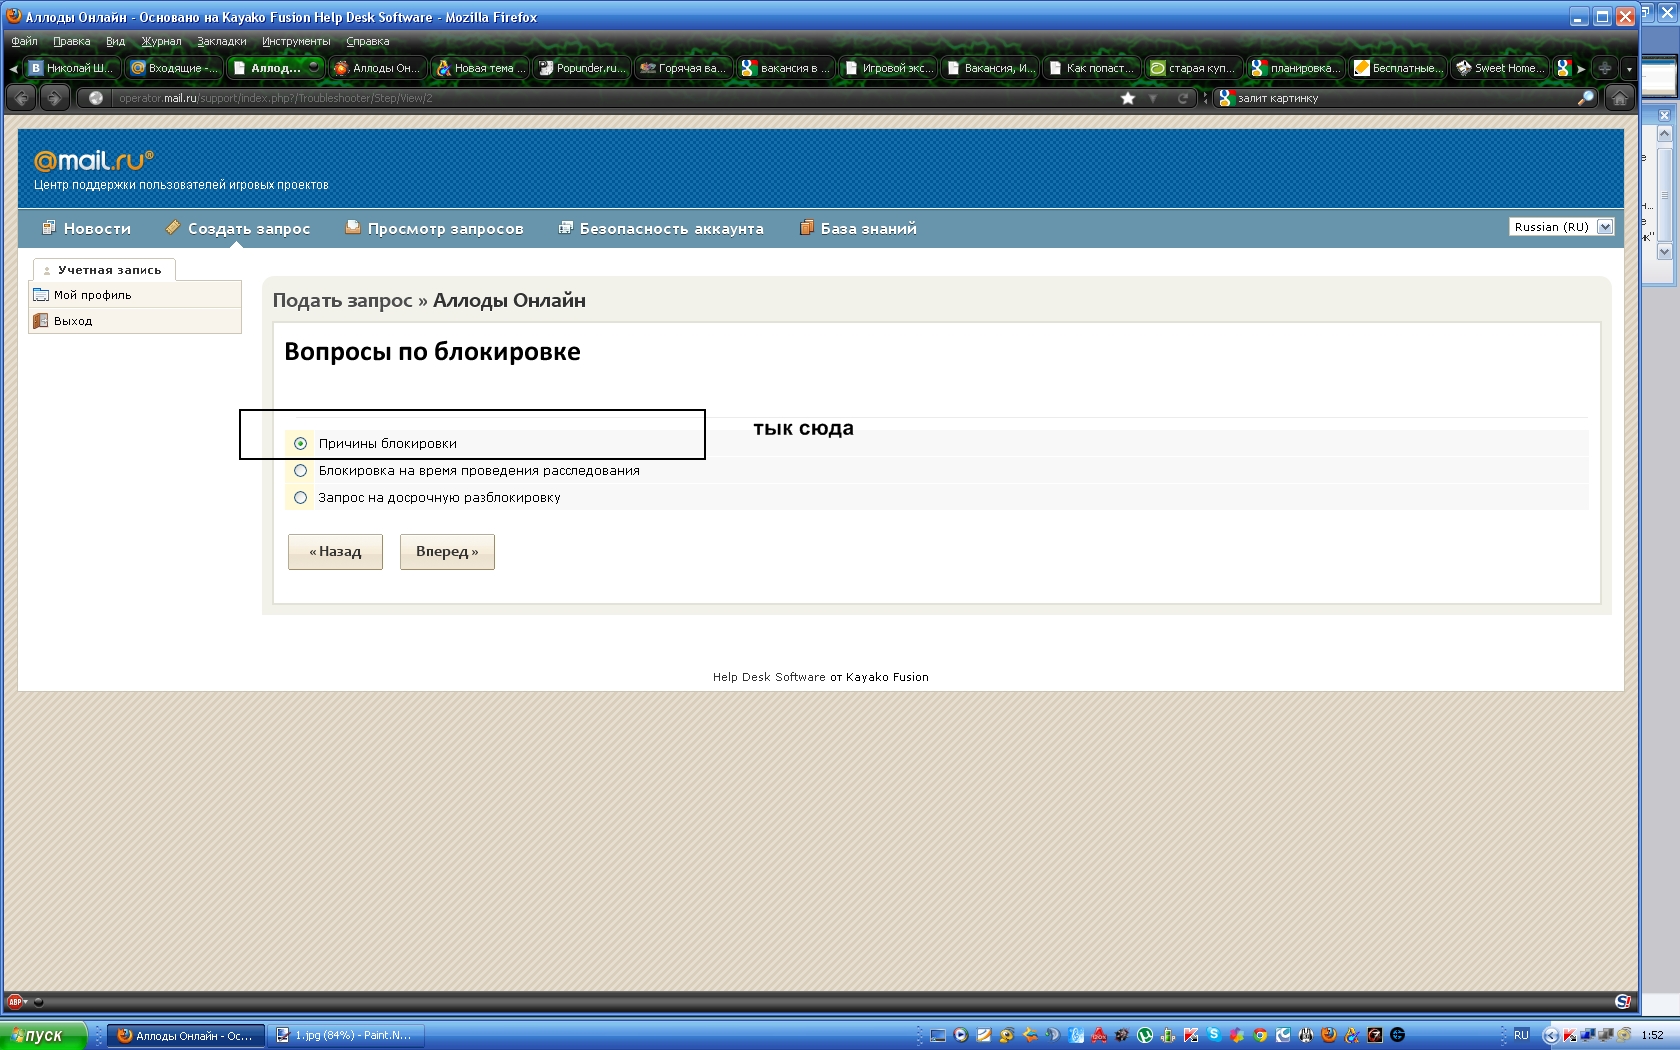Switch to the 'Аллоды Онлайн' taskbar window
Image resolution: width=1680 pixels, height=1050 pixels.
[x=187, y=1036]
